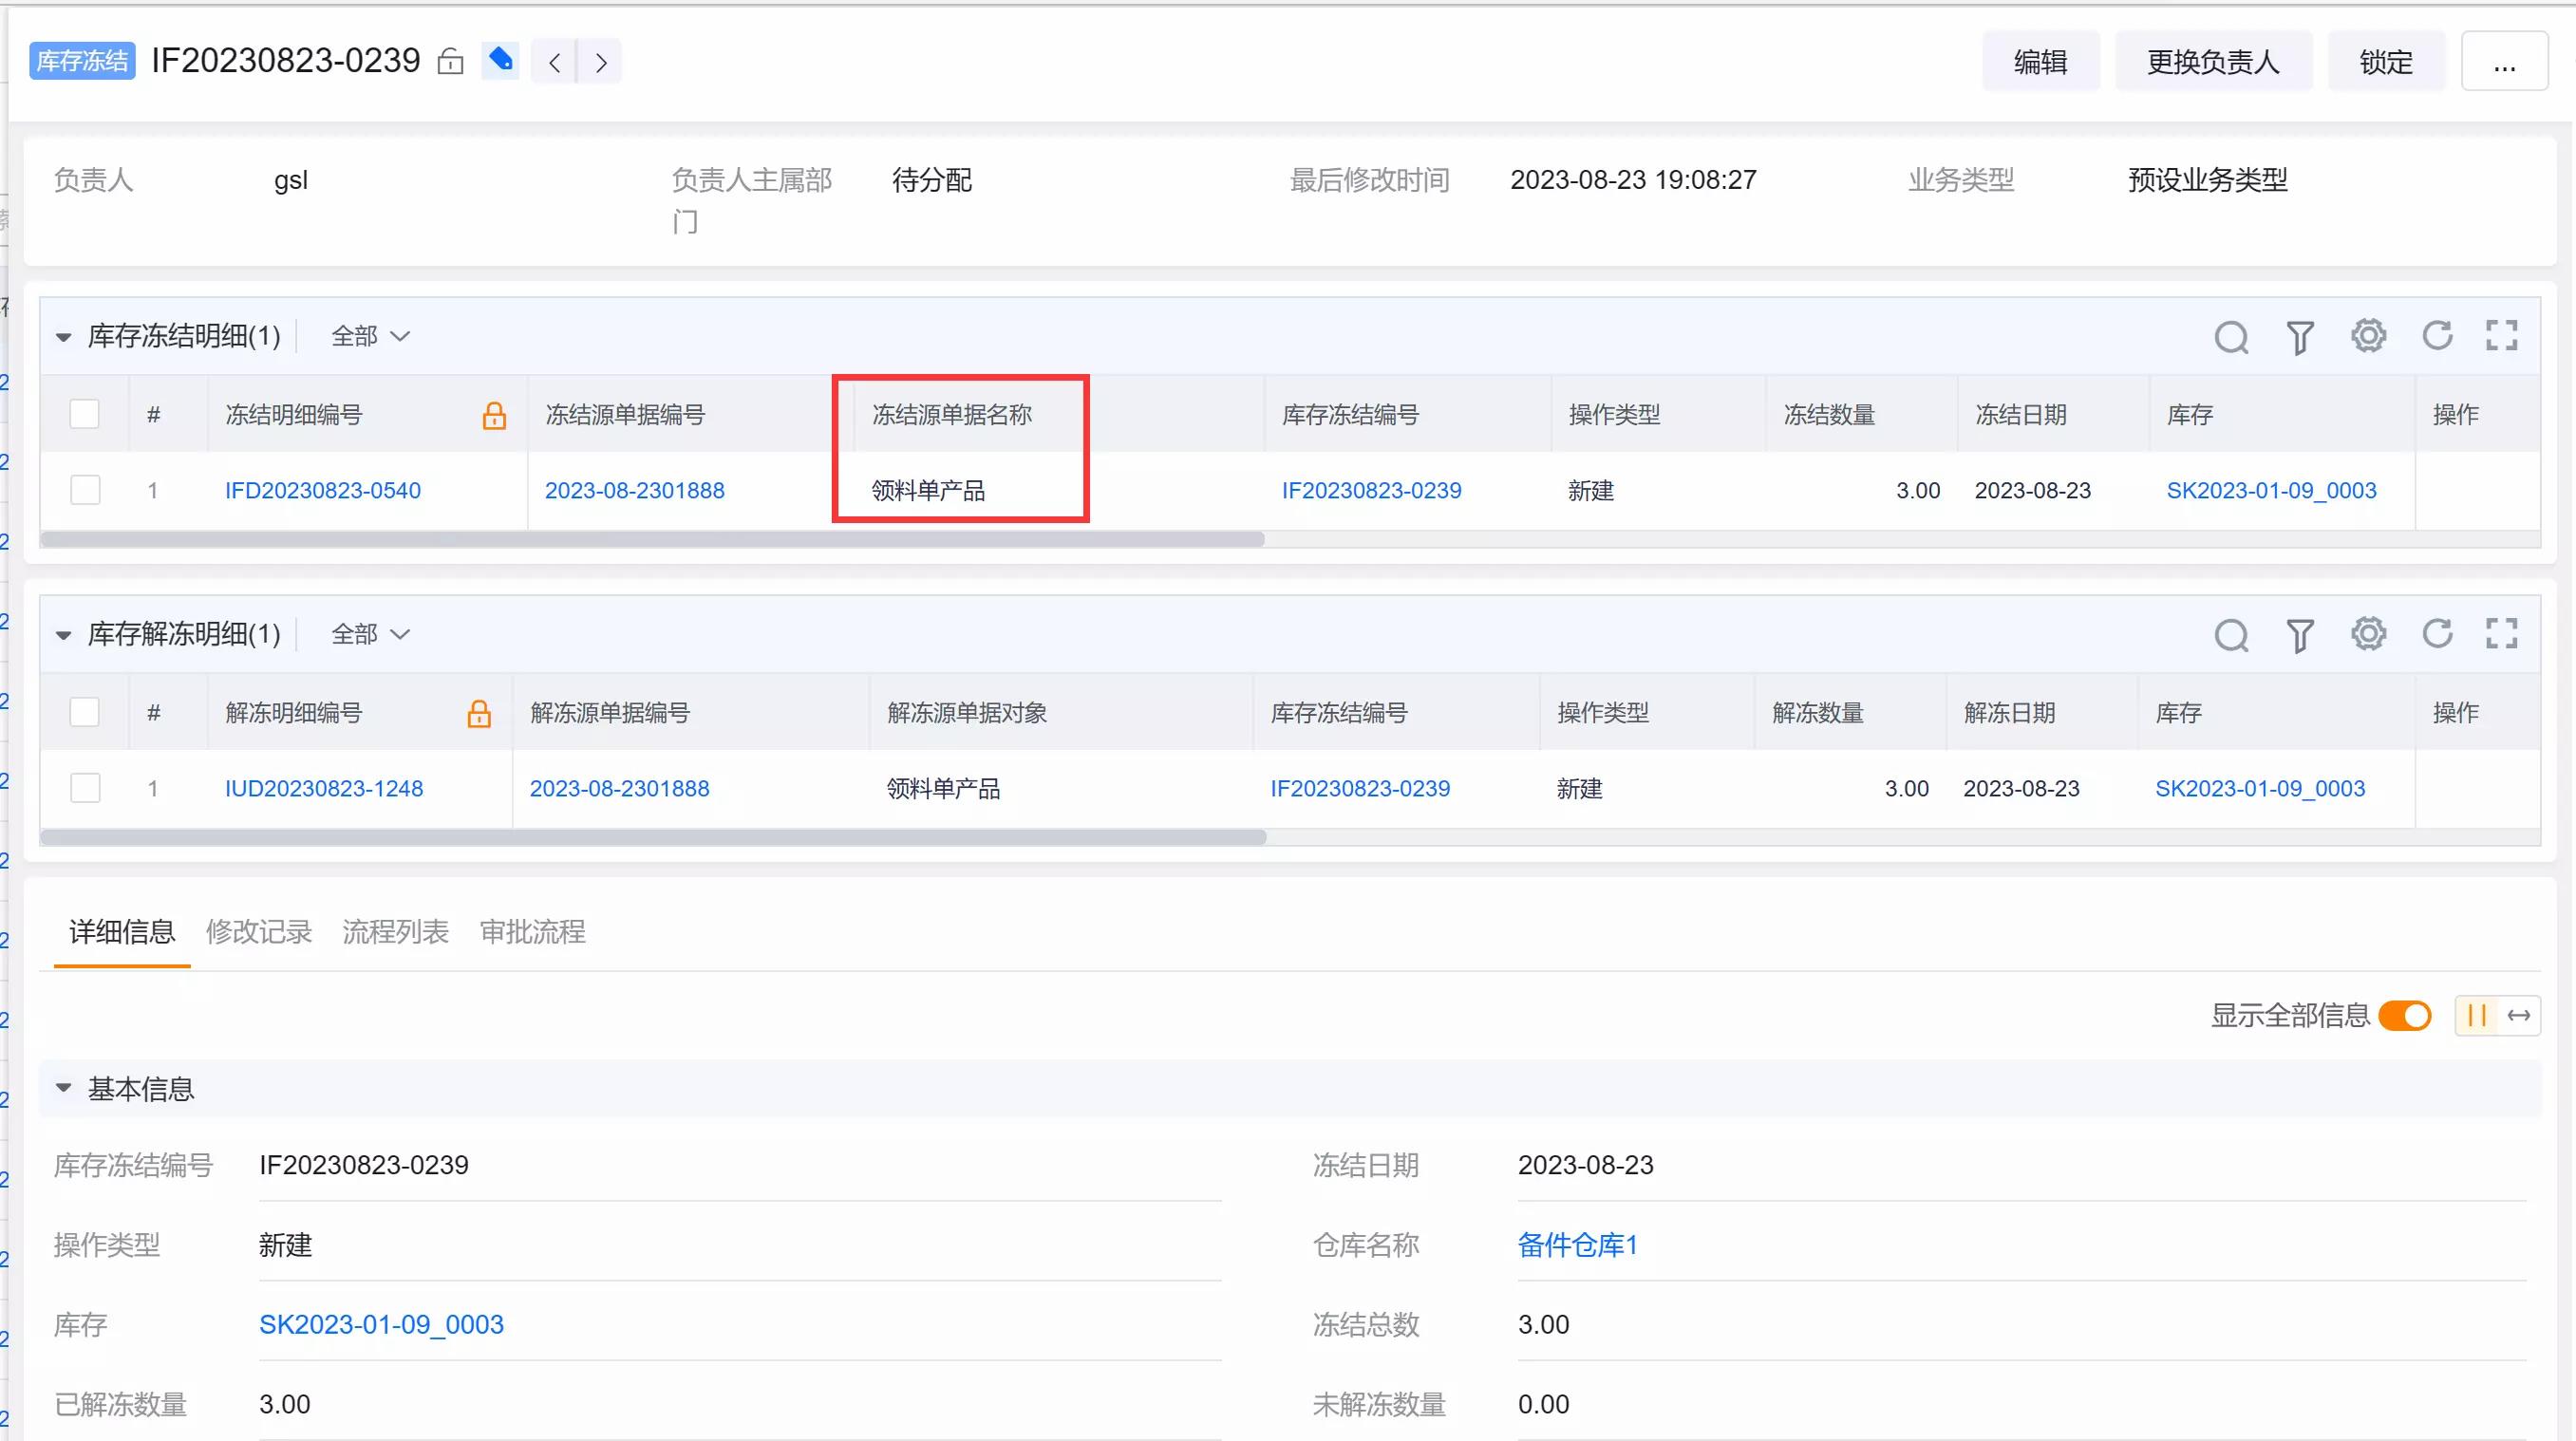Open SK2023-01-09_0003 link in freeze detail row

tap(2271, 490)
